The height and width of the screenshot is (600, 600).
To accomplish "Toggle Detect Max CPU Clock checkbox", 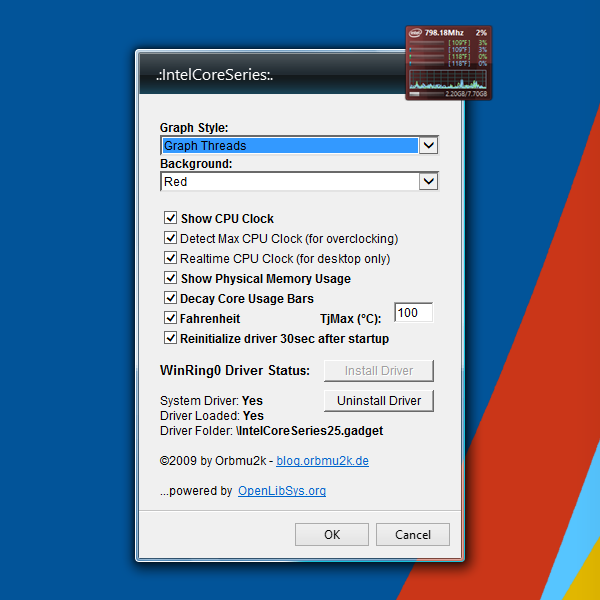I will click(x=170, y=238).
